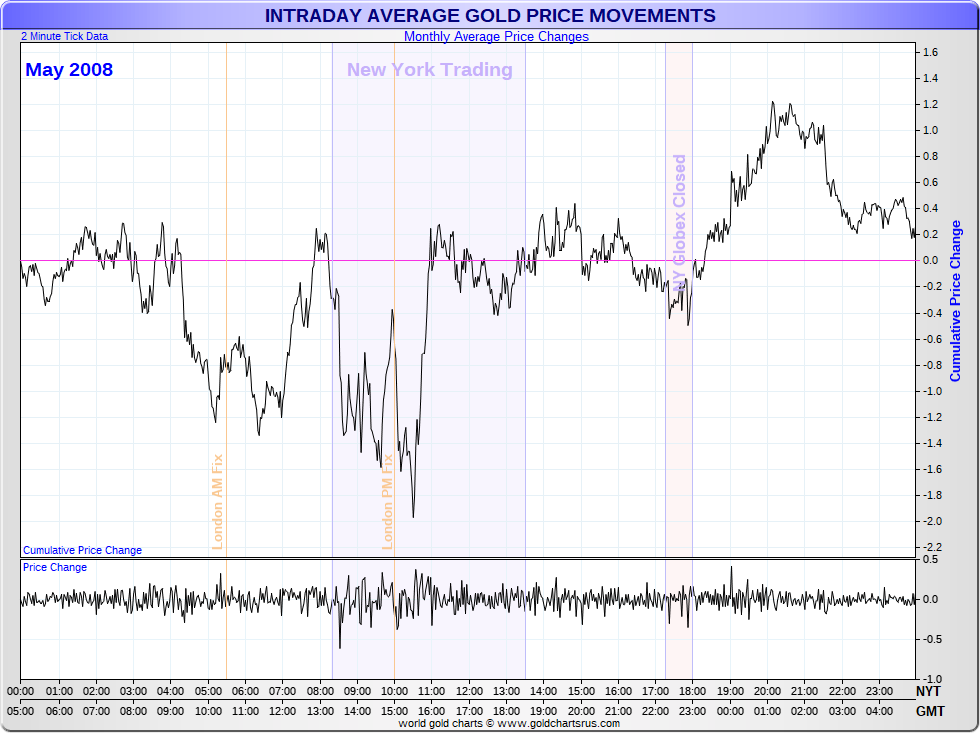This screenshot has width=980, height=733.
Task: Click the 15:00 tick on the GMT axis
Action: pyautogui.click(x=394, y=711)
